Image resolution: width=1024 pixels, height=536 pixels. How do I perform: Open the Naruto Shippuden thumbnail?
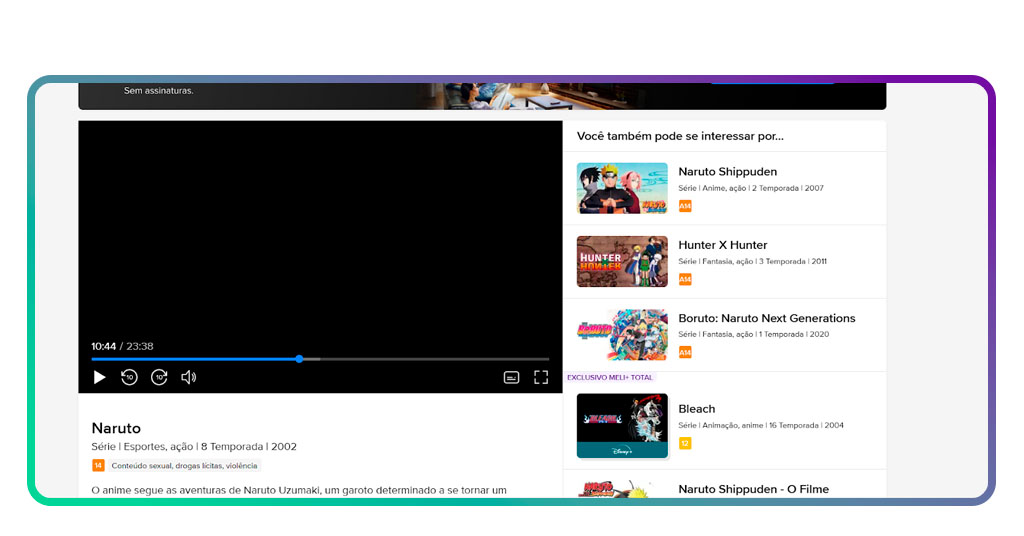622,188
